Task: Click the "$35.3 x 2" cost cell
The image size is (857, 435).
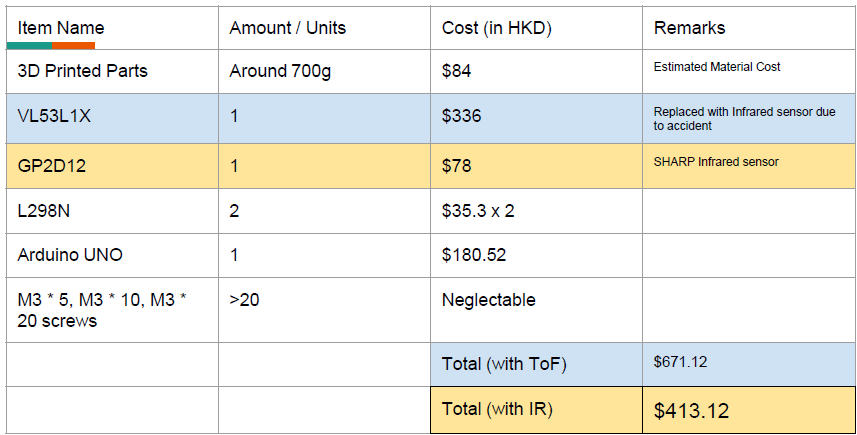Action: coord(478,211)
